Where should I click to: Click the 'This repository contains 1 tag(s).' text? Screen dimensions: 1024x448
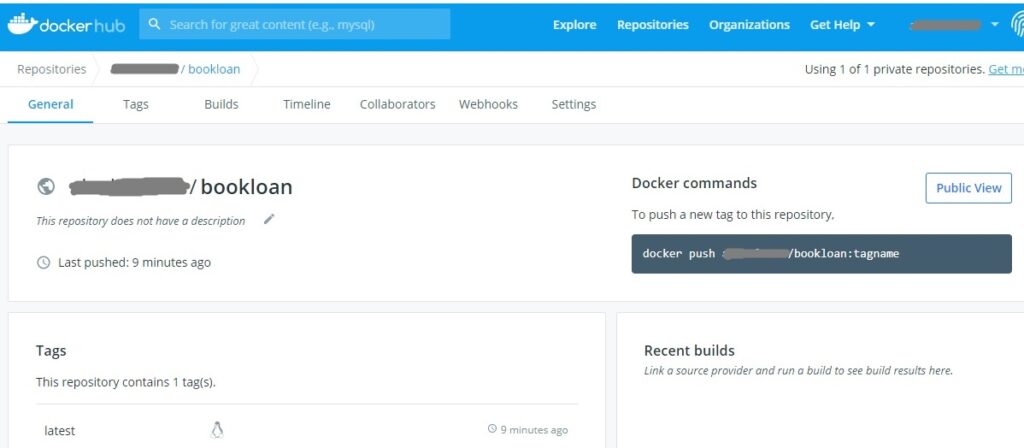125,382
